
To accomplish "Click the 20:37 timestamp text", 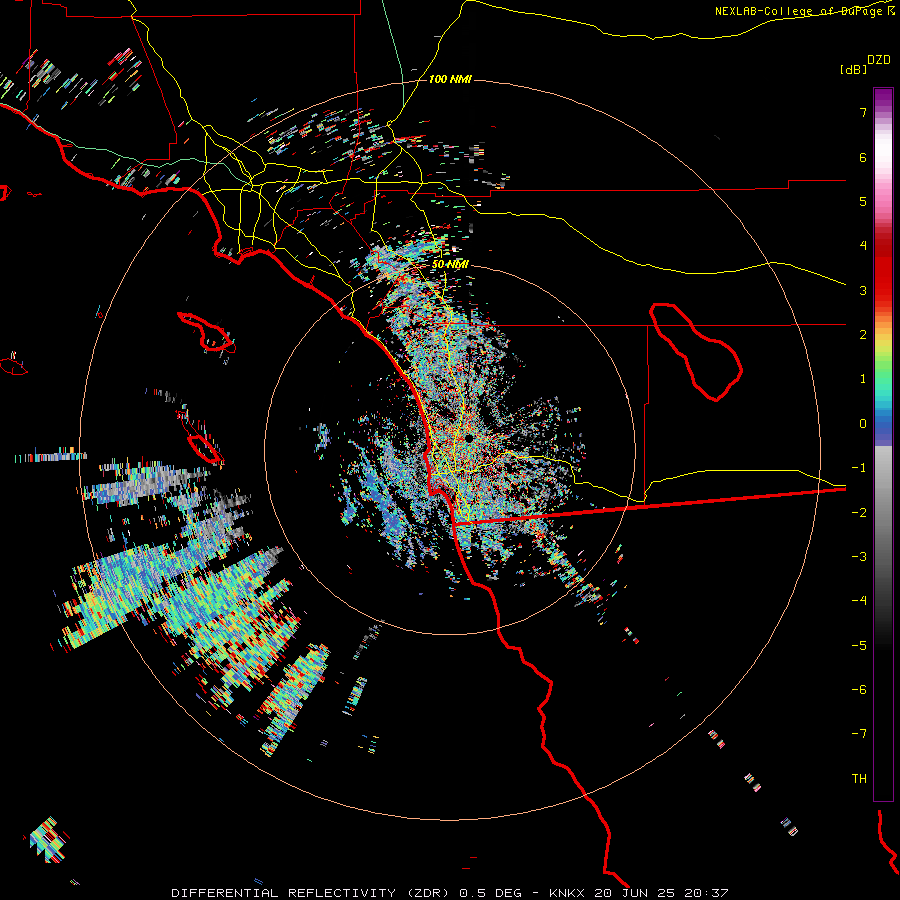I will [x=708, y=893].
